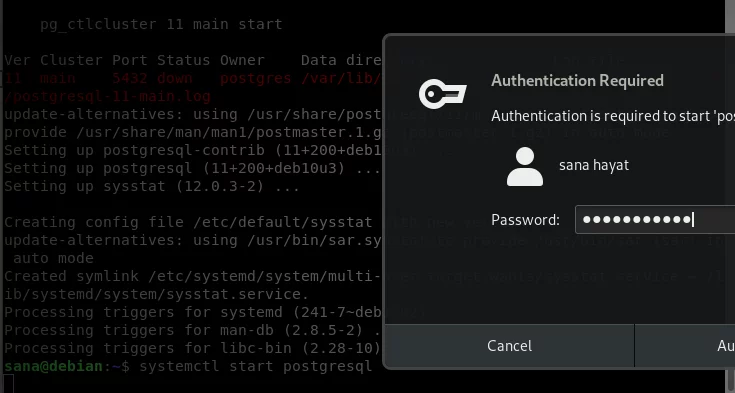Focus the Password input field
Image resolution: width=735 pixels, height=393 pixels.
pyautogui.click(x=655, y=219)
